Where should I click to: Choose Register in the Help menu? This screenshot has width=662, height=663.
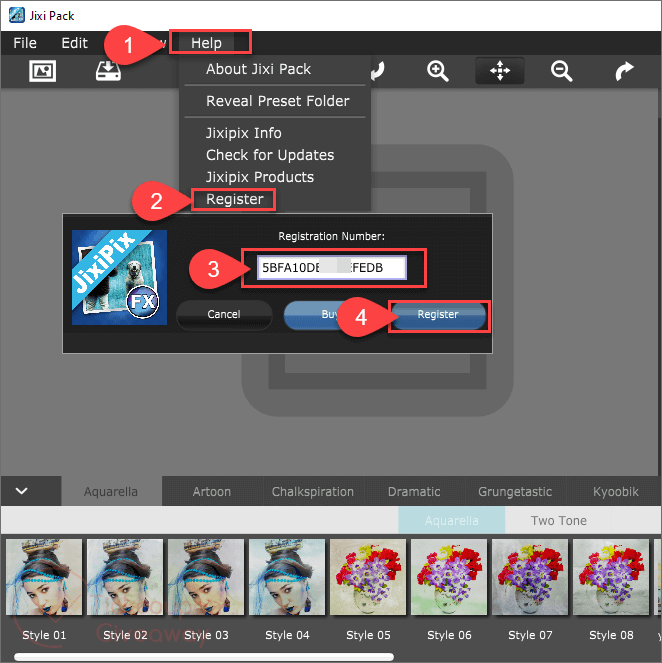235,199
